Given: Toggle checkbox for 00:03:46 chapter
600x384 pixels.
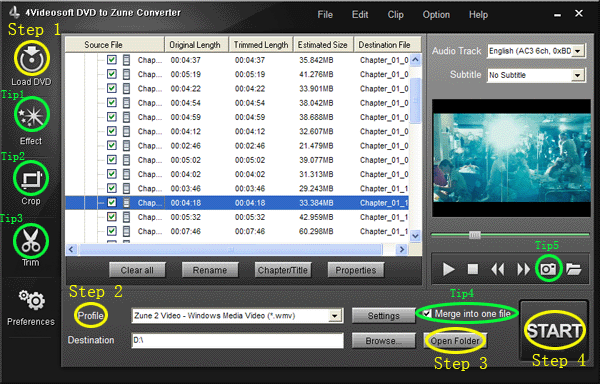Looking at the screenshot, I should click(112, 188).
